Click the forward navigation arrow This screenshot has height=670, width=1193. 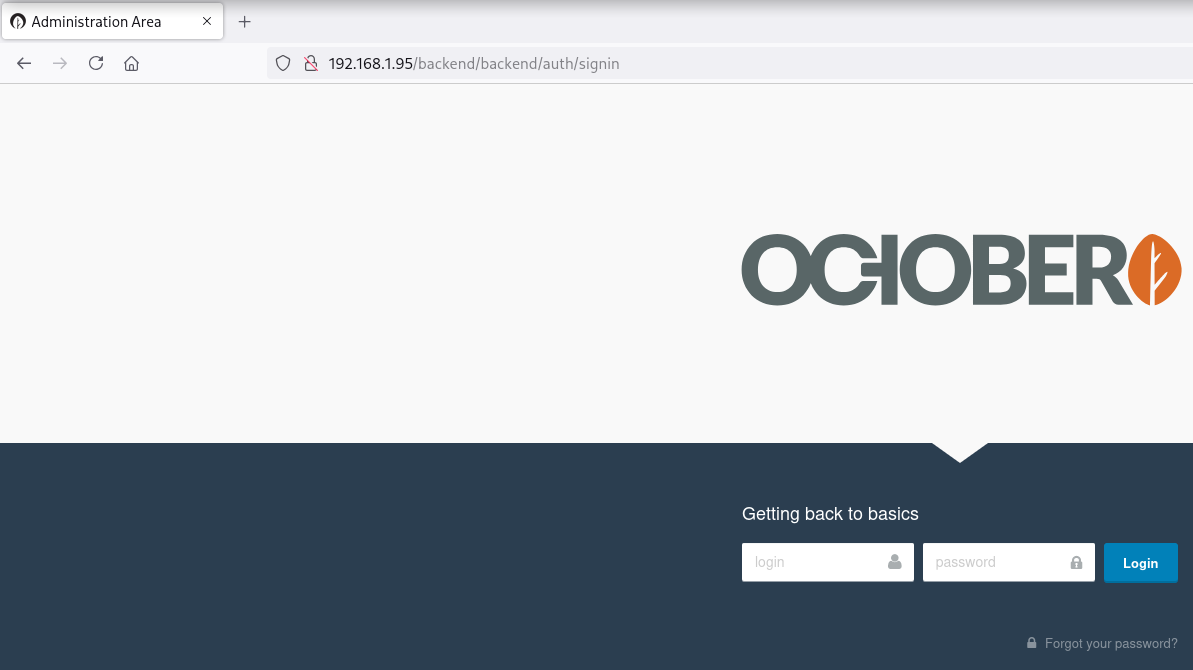click(60, 63)
